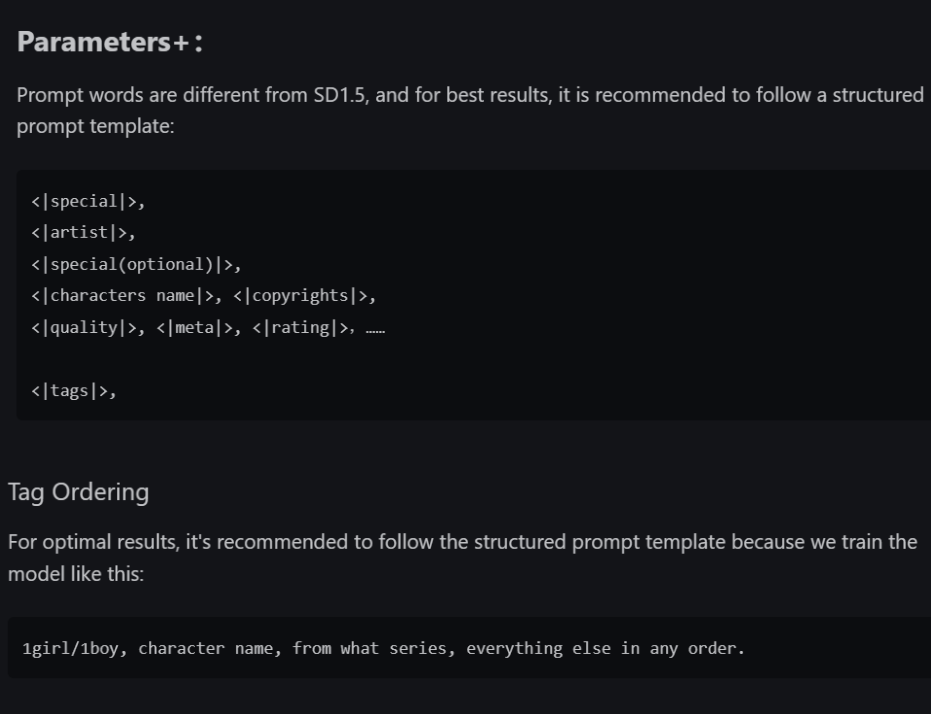Click the "<|characters name|>" token
The height and width of the screenshot is (714, 931).
coord(122,296)
